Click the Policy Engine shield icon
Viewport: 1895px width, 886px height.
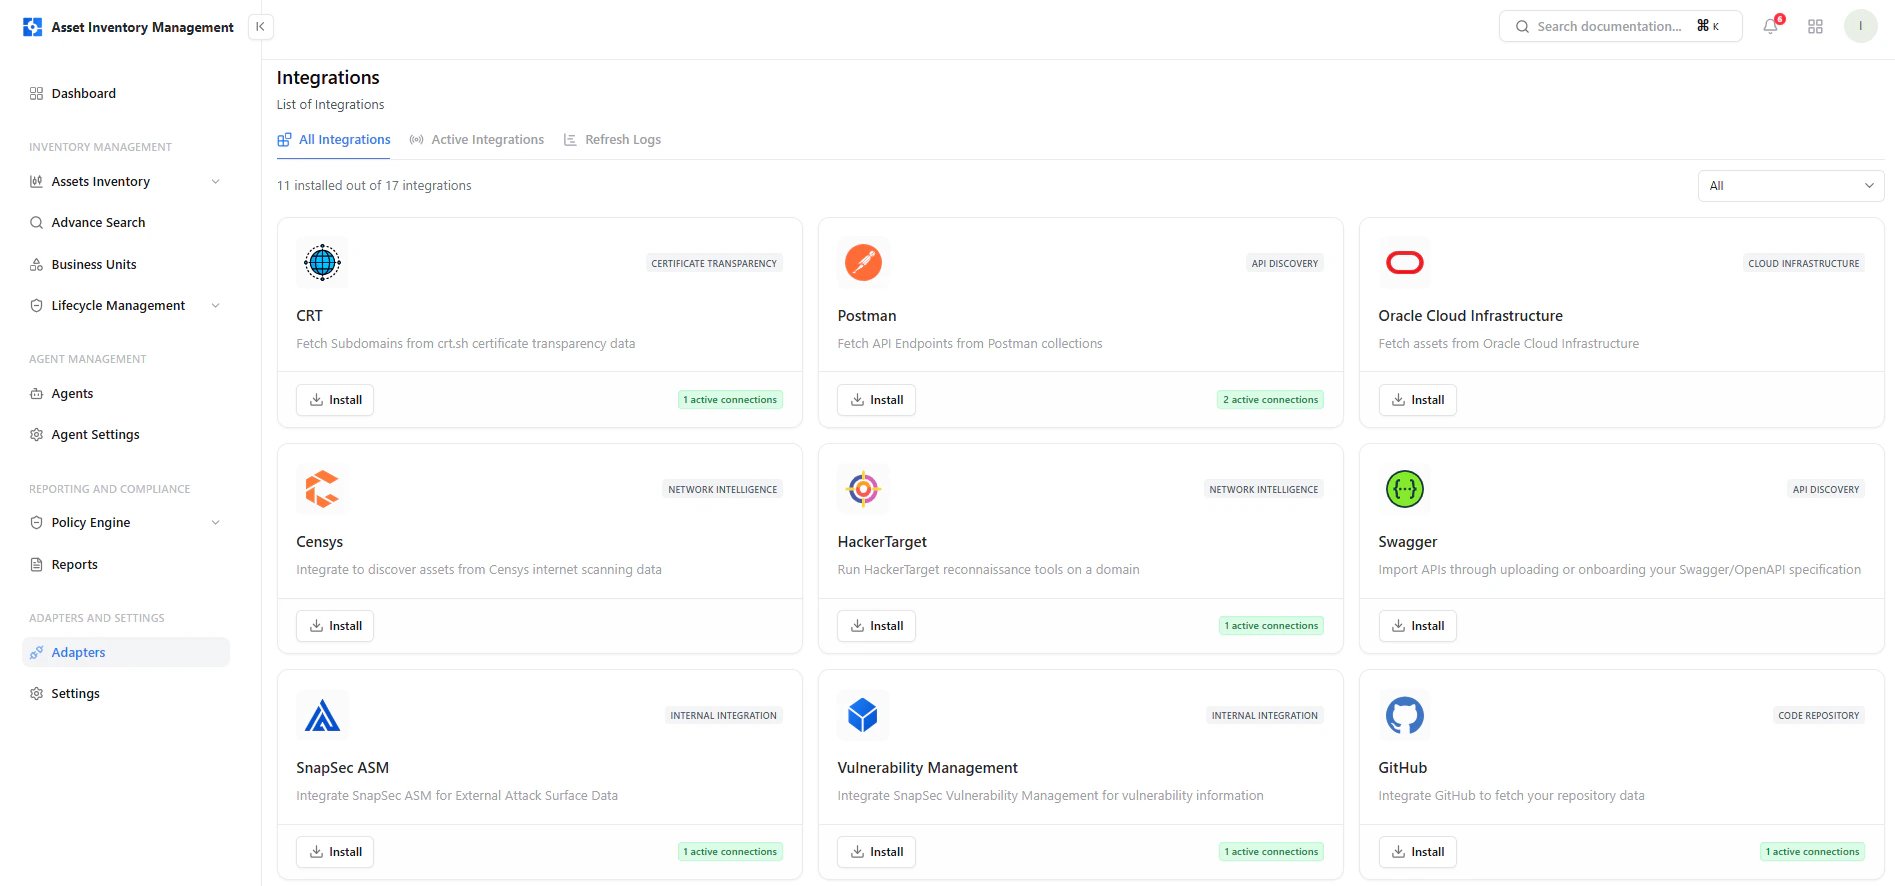[x=37, y=522]
